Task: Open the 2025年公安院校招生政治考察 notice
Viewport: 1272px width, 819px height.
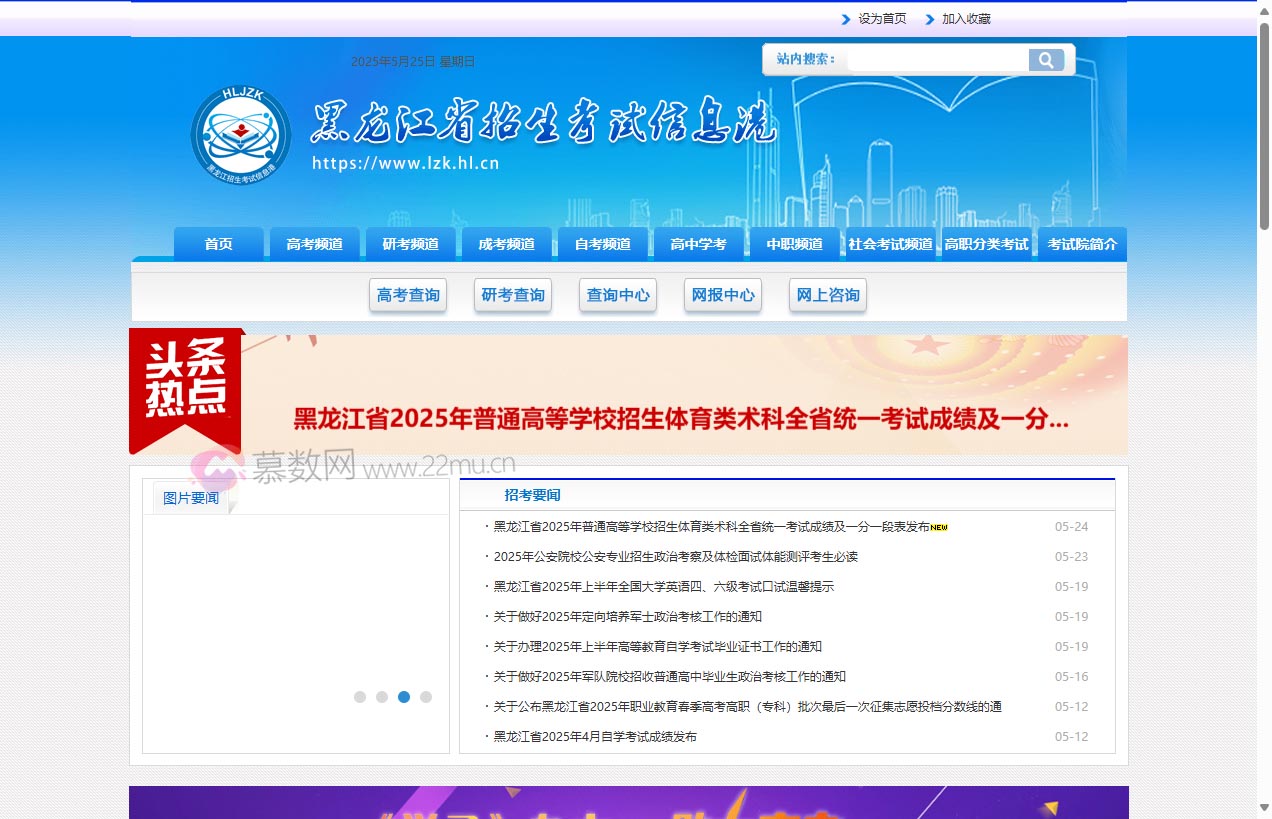Action: coord(677,556)
